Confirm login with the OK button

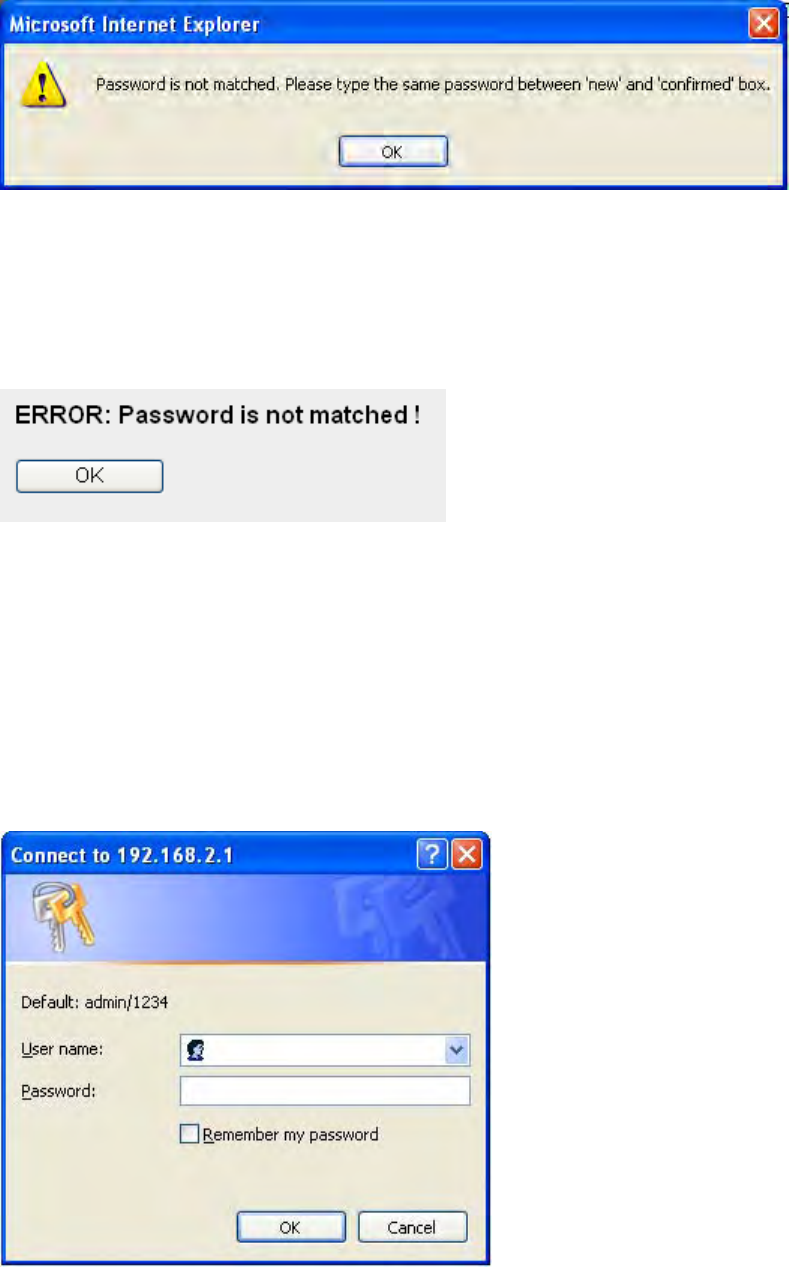(x=291, y=1227)
